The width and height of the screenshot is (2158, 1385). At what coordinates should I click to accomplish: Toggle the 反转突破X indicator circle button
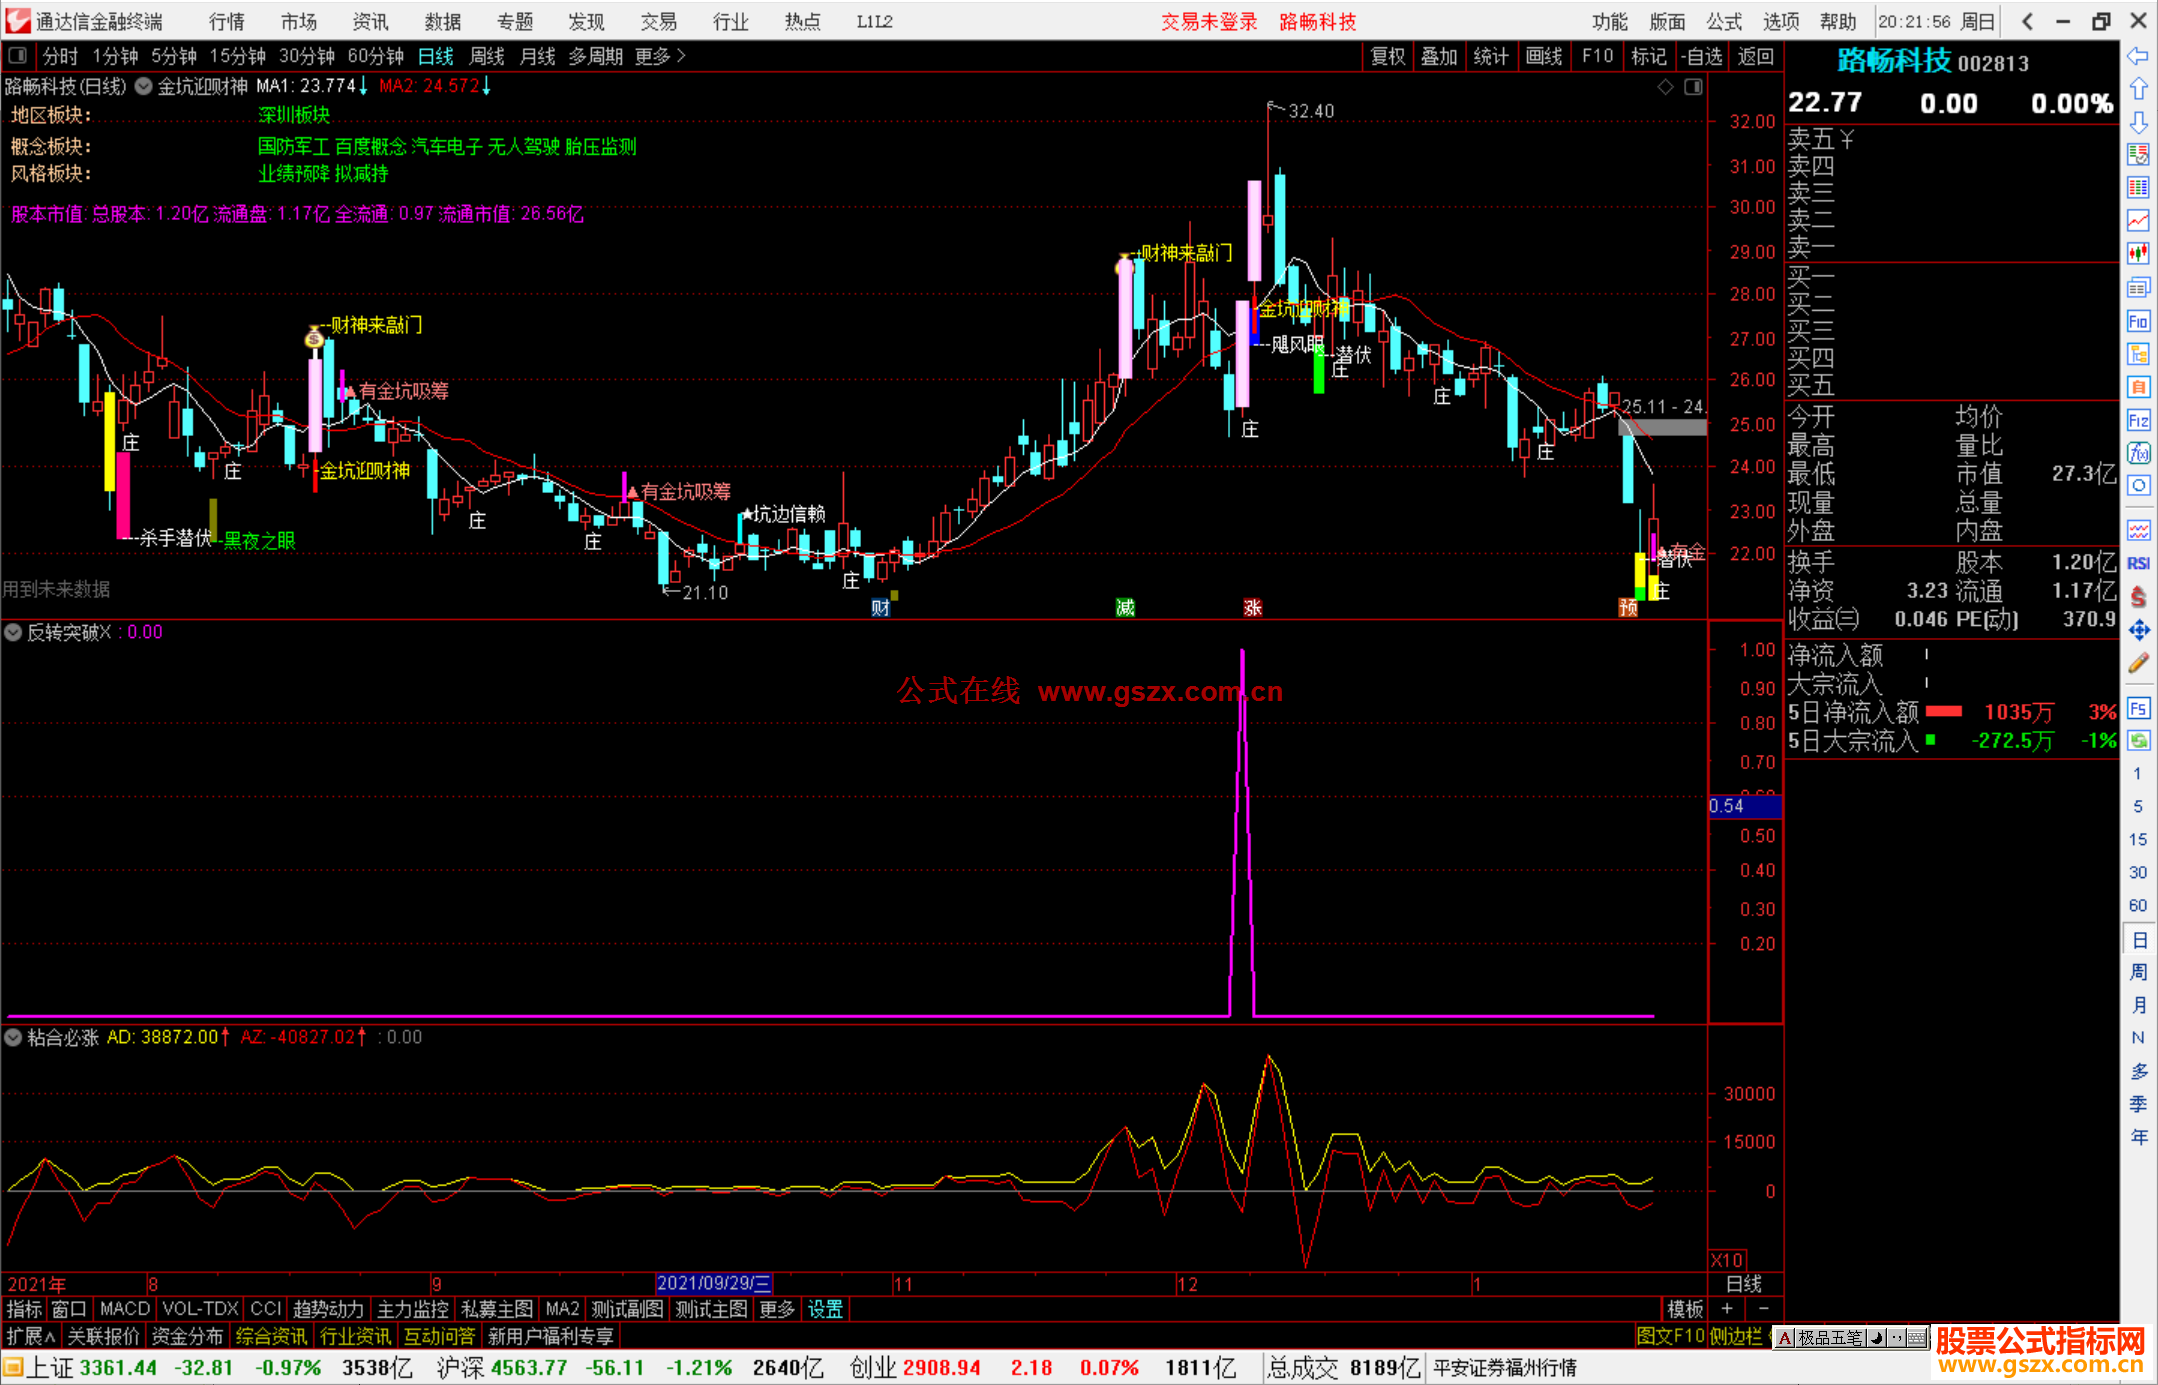[13, 632]
